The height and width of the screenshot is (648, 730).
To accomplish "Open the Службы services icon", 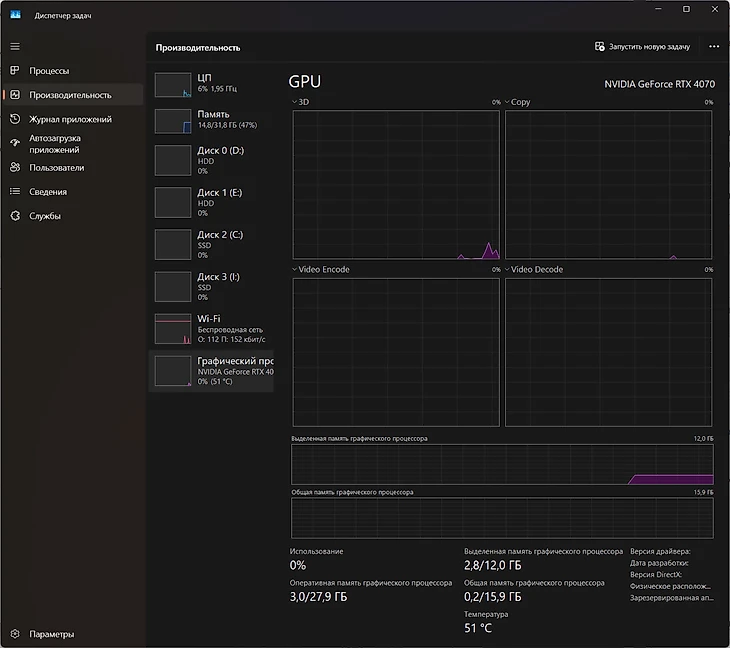I will click(x=15, y=216).
